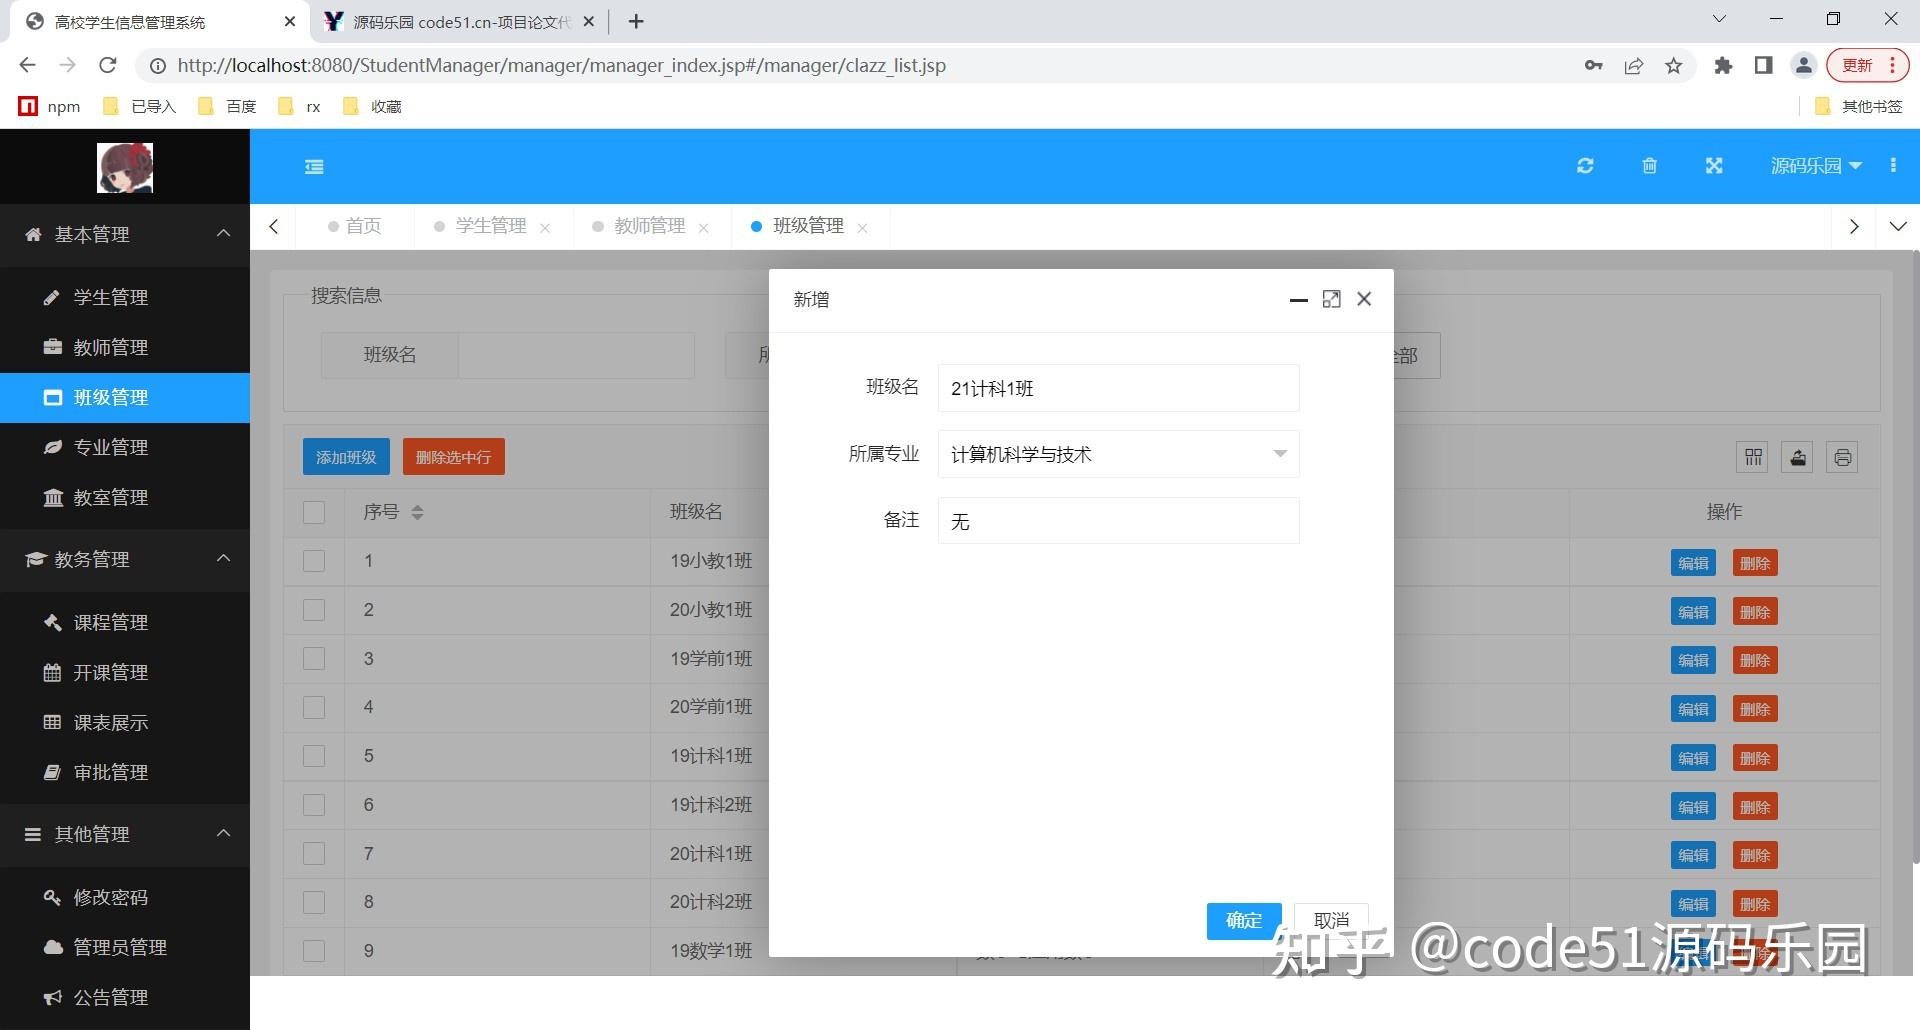Switch to the 学生管理 tab
1920x1030 pixels.
(490, 226)
